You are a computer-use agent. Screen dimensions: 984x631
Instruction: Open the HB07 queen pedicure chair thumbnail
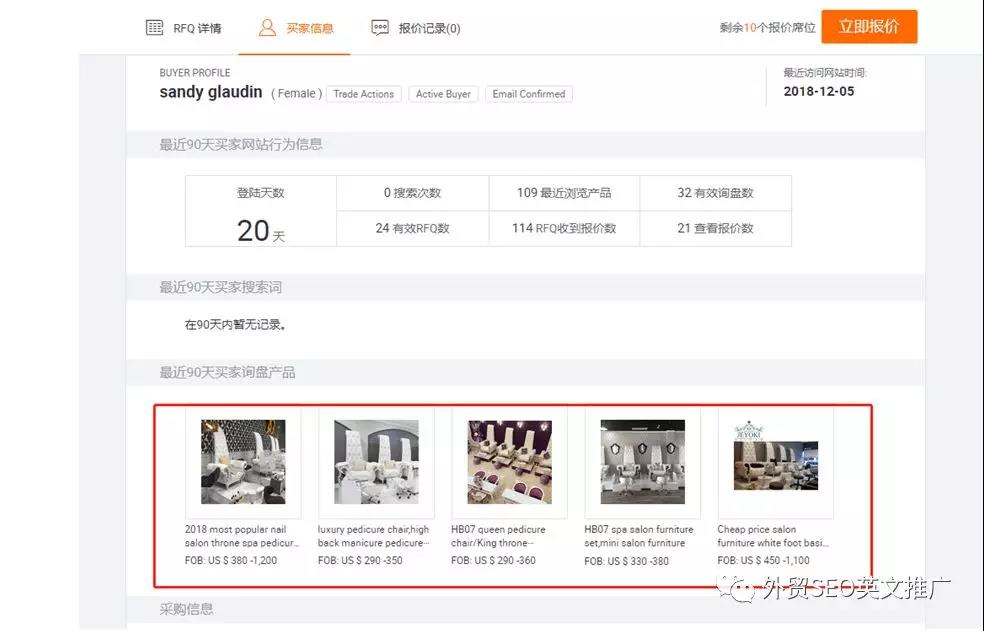[509, 461]
